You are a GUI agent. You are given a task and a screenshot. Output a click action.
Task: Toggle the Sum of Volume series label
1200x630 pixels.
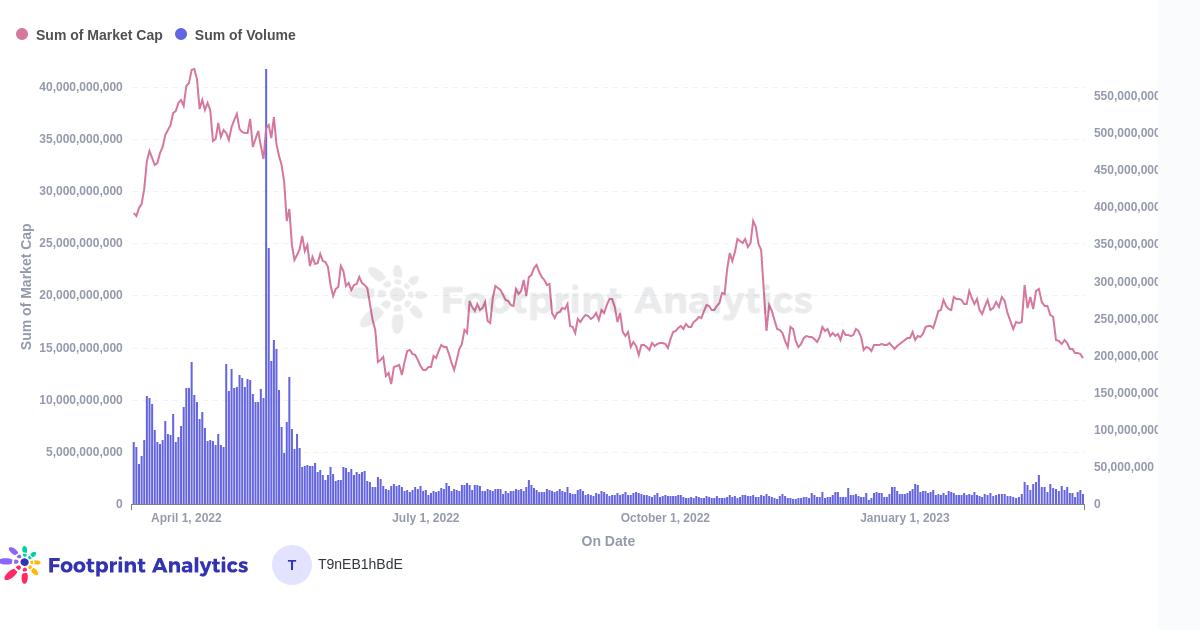click(x=245, y=35)
